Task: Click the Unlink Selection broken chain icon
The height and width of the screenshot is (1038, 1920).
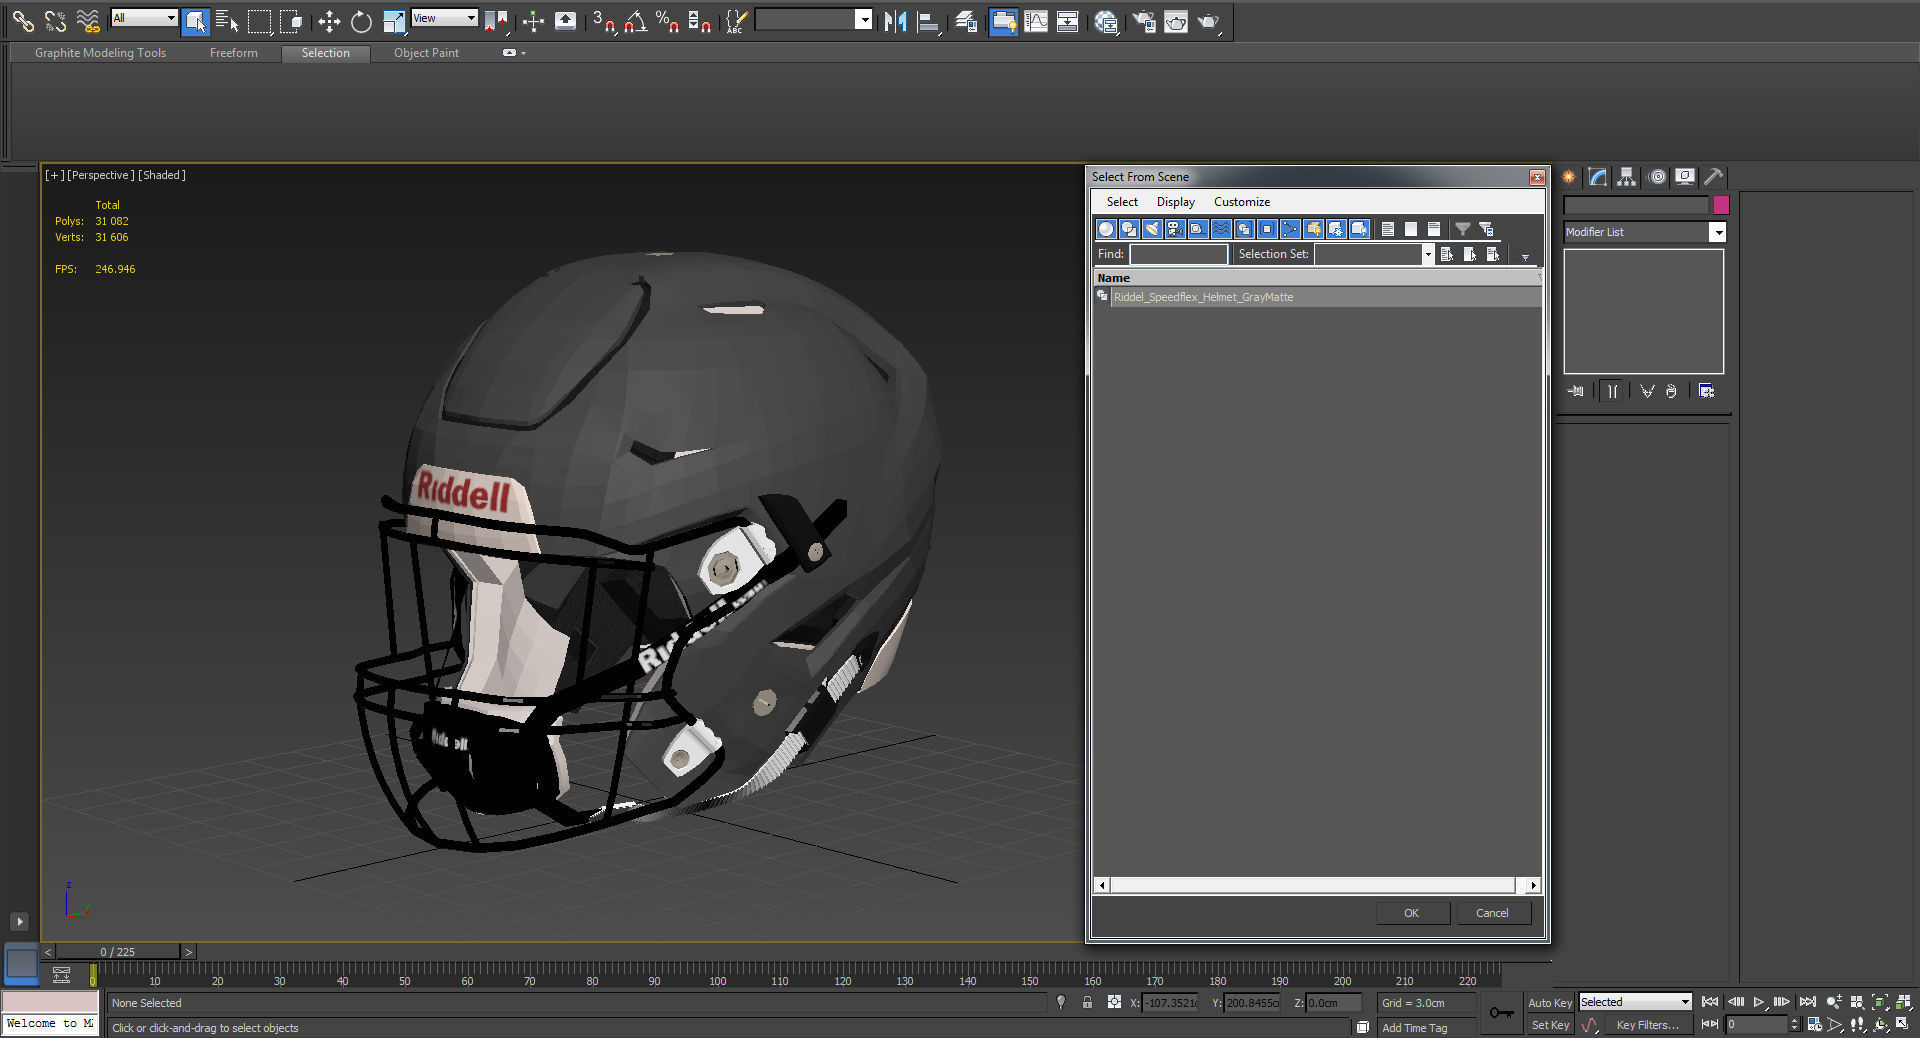Action: pos(55,21)
